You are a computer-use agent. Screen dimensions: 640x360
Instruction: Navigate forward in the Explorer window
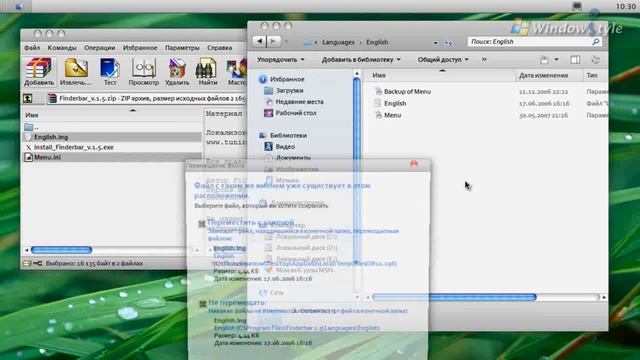[x=273, y=41]
